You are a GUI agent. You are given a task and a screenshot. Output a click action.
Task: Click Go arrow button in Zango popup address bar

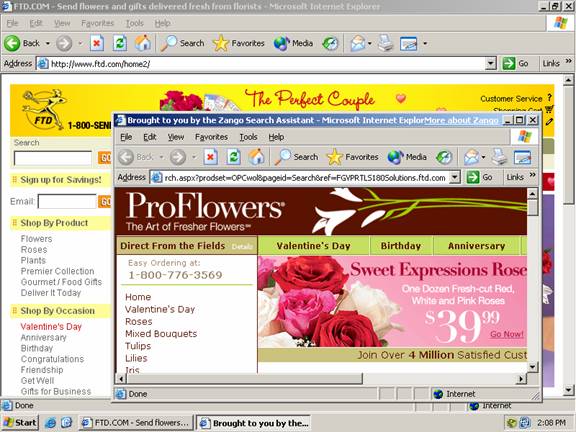click(x=473, y=177)
